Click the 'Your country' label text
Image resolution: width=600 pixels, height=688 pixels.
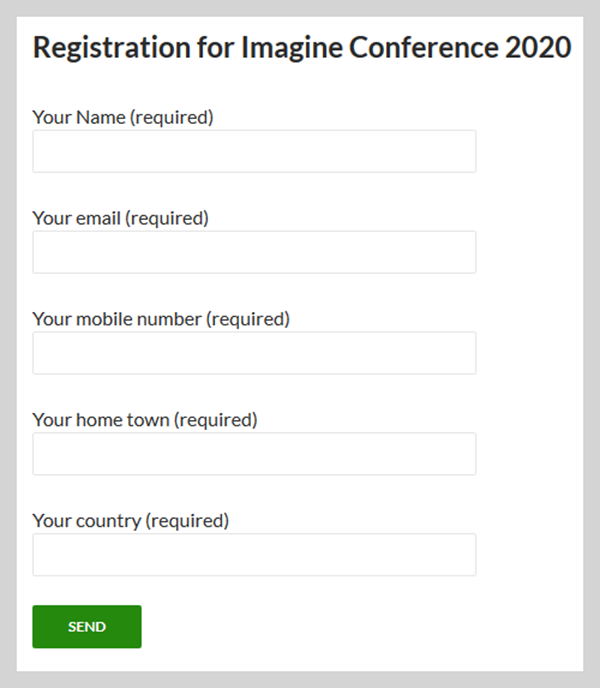click(87, 521)
